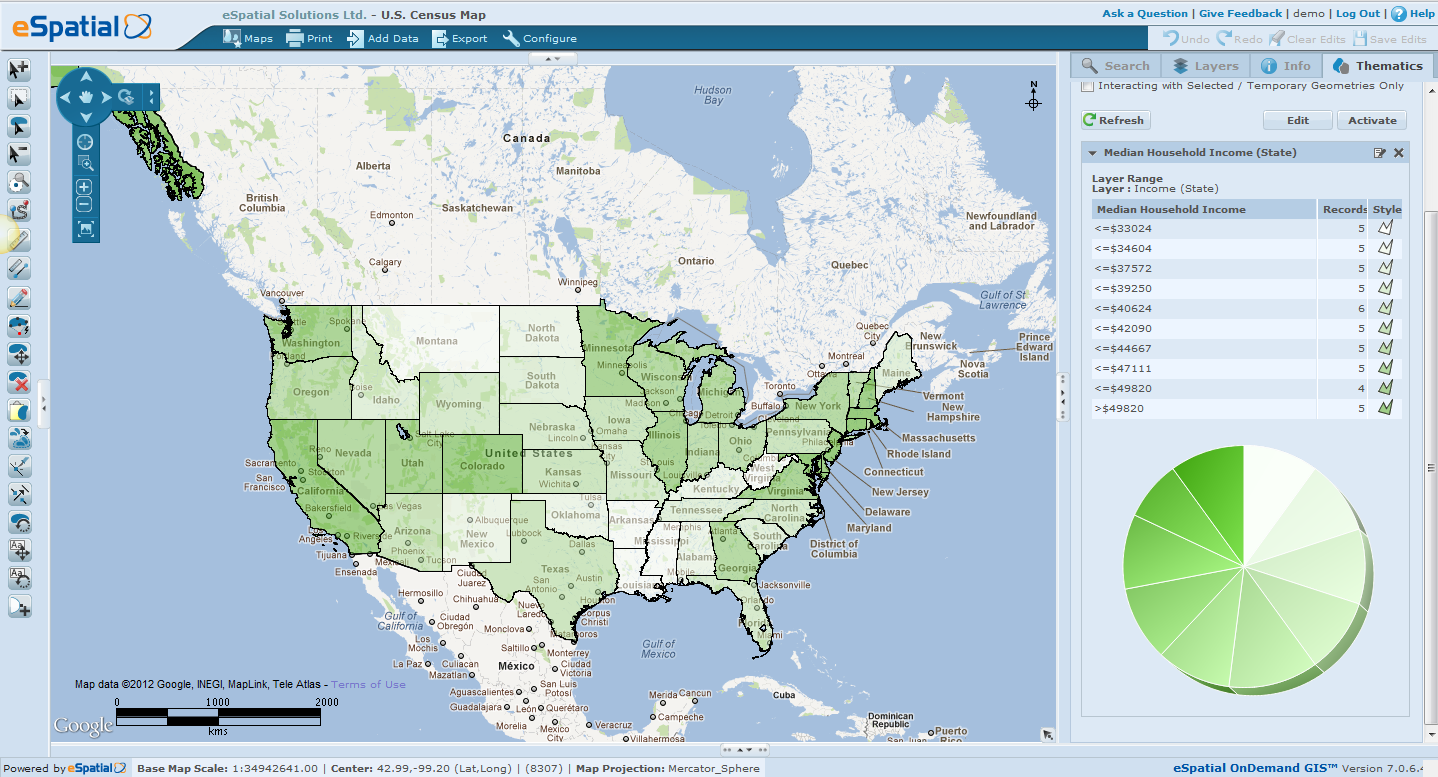Zoom to full extent of the map
This screenshot has height=777, width=1438.
[x=85, y=229]
